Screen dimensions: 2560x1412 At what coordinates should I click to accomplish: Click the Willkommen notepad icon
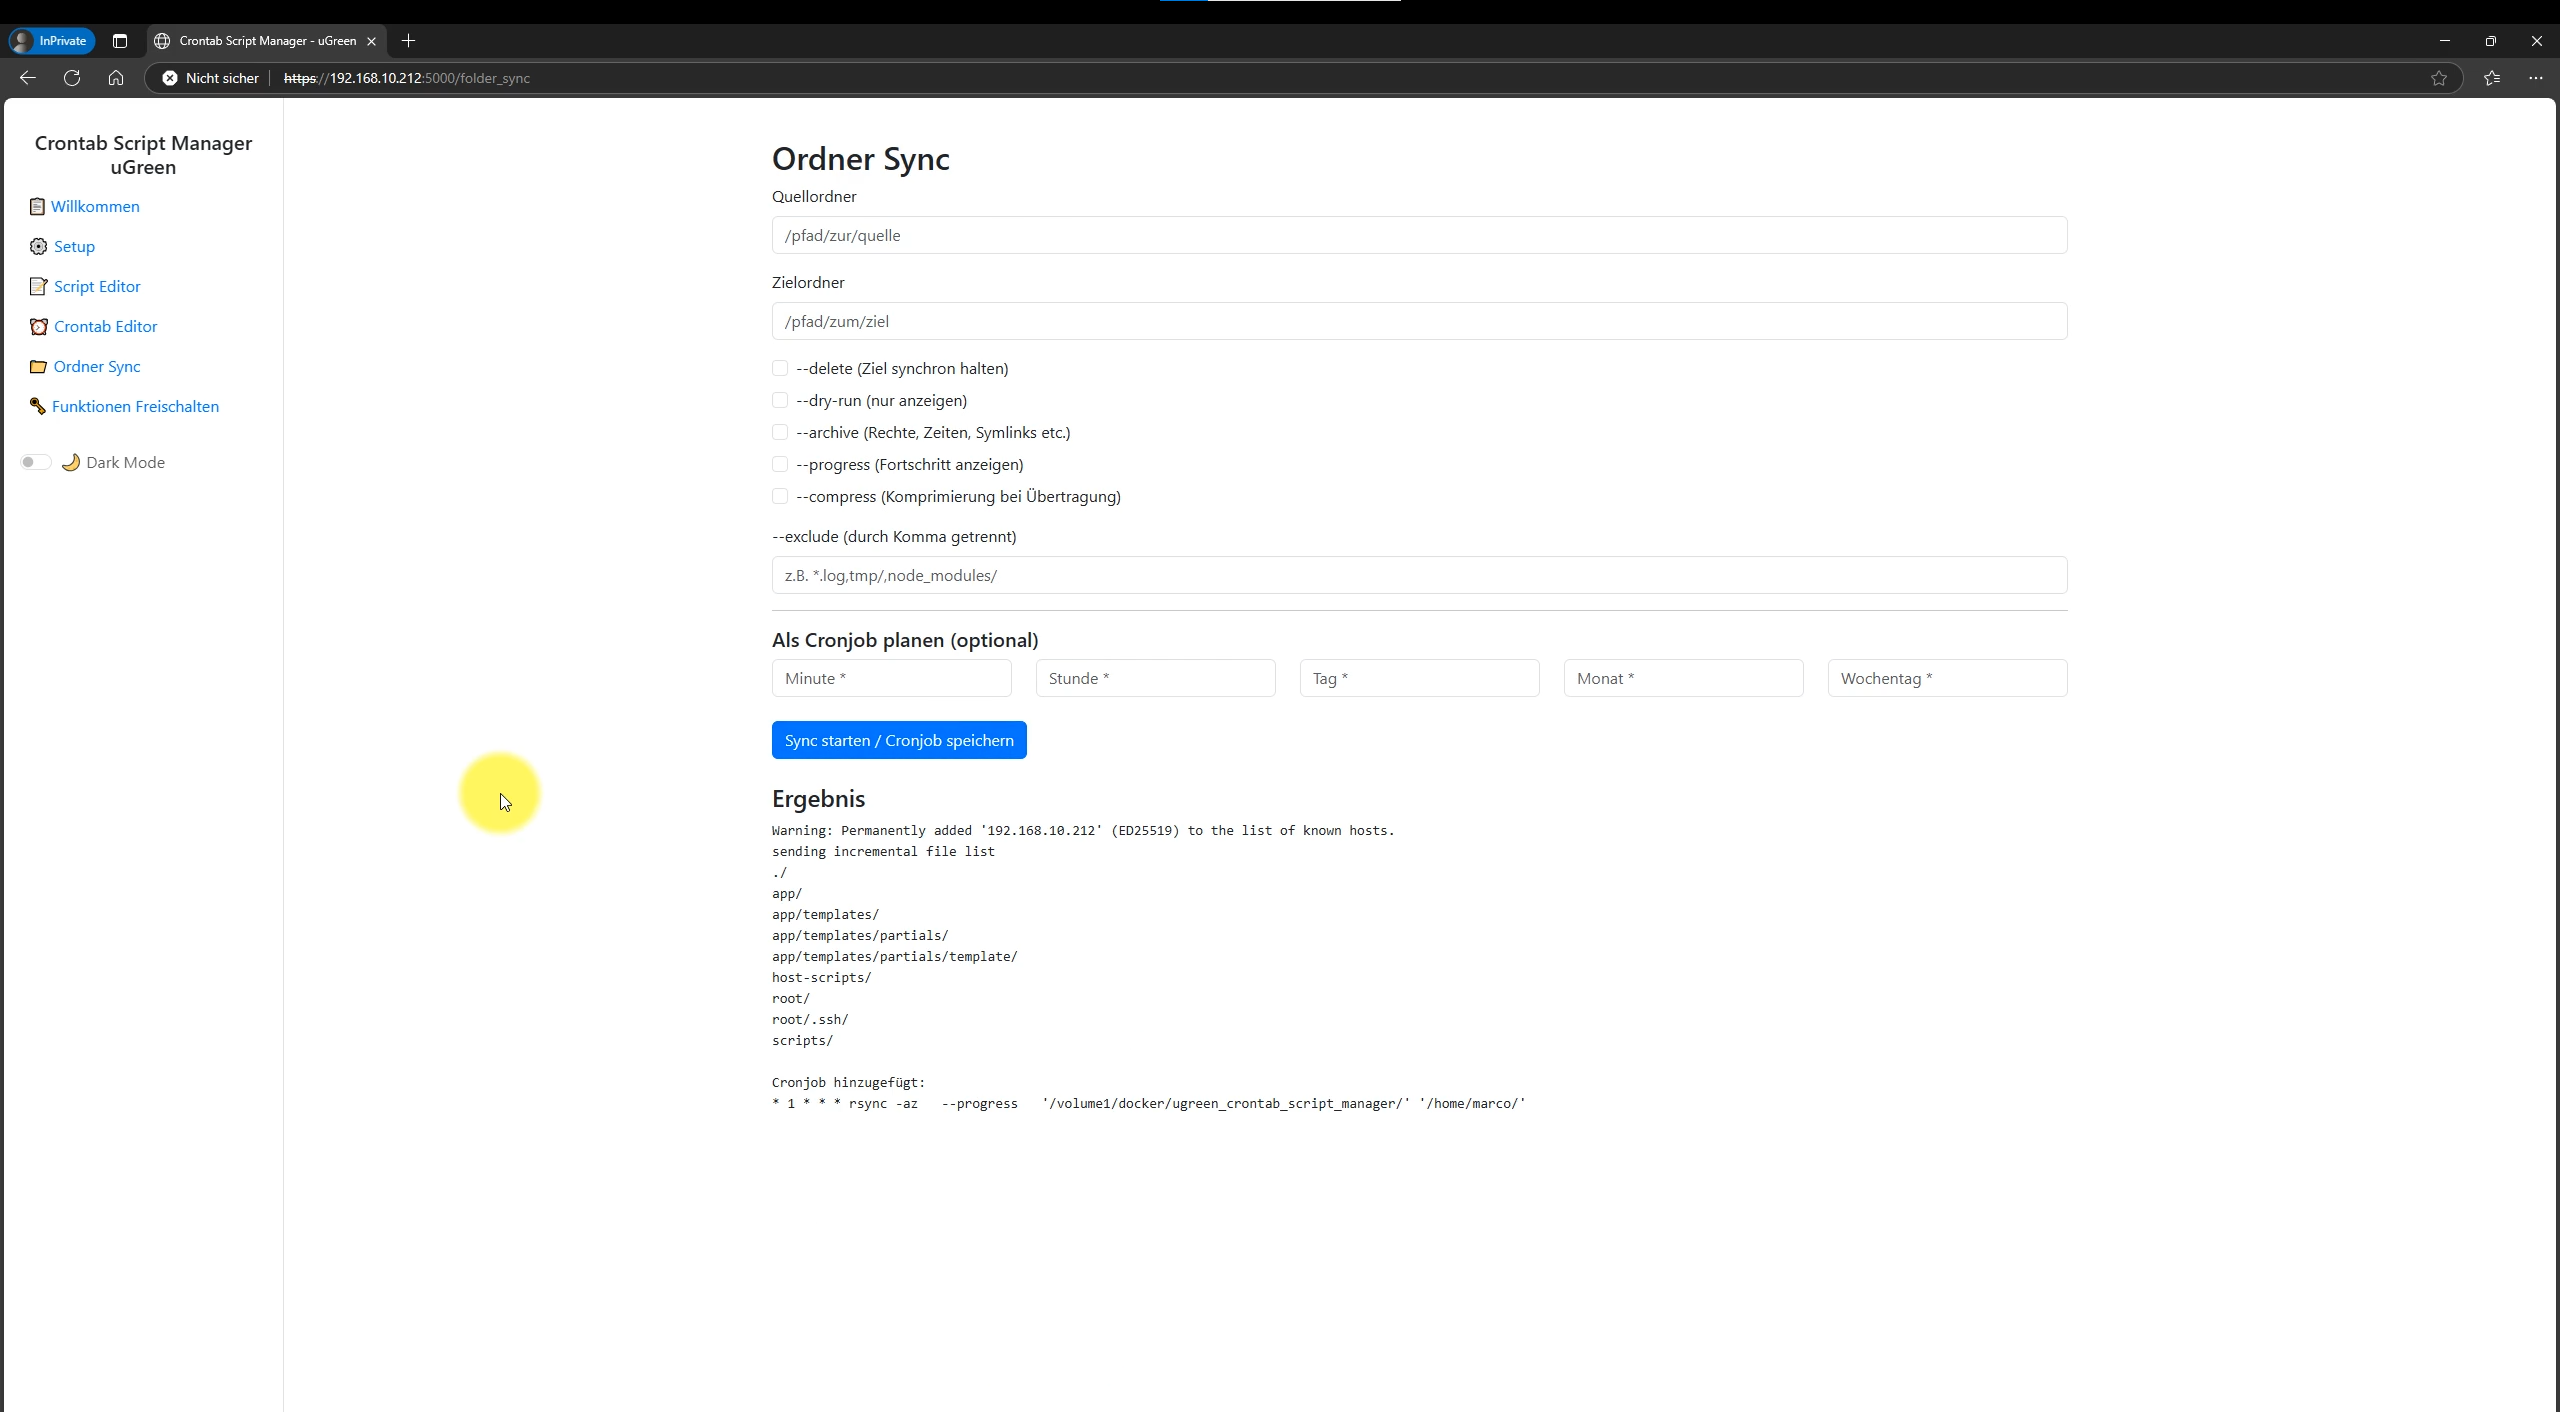(x=37, y=206)
